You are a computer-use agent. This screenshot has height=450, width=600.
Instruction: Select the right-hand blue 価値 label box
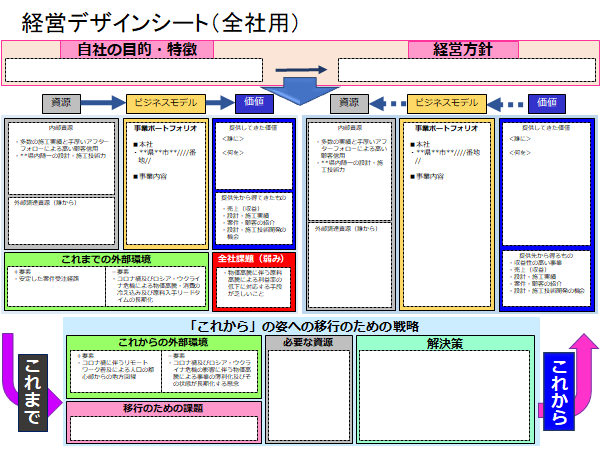coord(546,103)
